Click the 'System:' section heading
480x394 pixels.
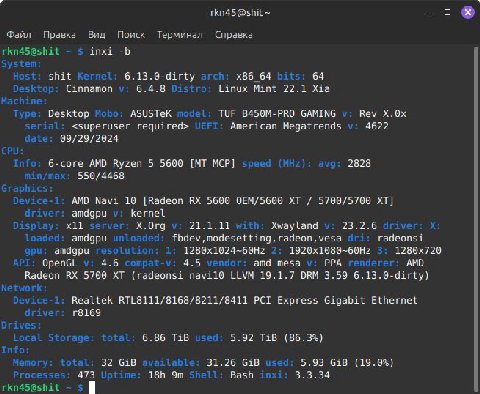click(x=21, y=64)
